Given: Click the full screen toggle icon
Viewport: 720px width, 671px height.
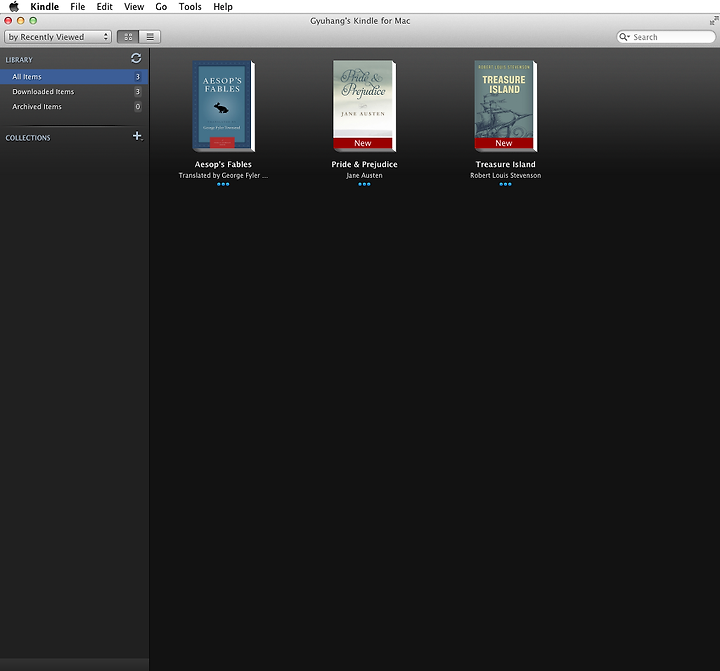Looking at the screenshot, I should point(714,21).
